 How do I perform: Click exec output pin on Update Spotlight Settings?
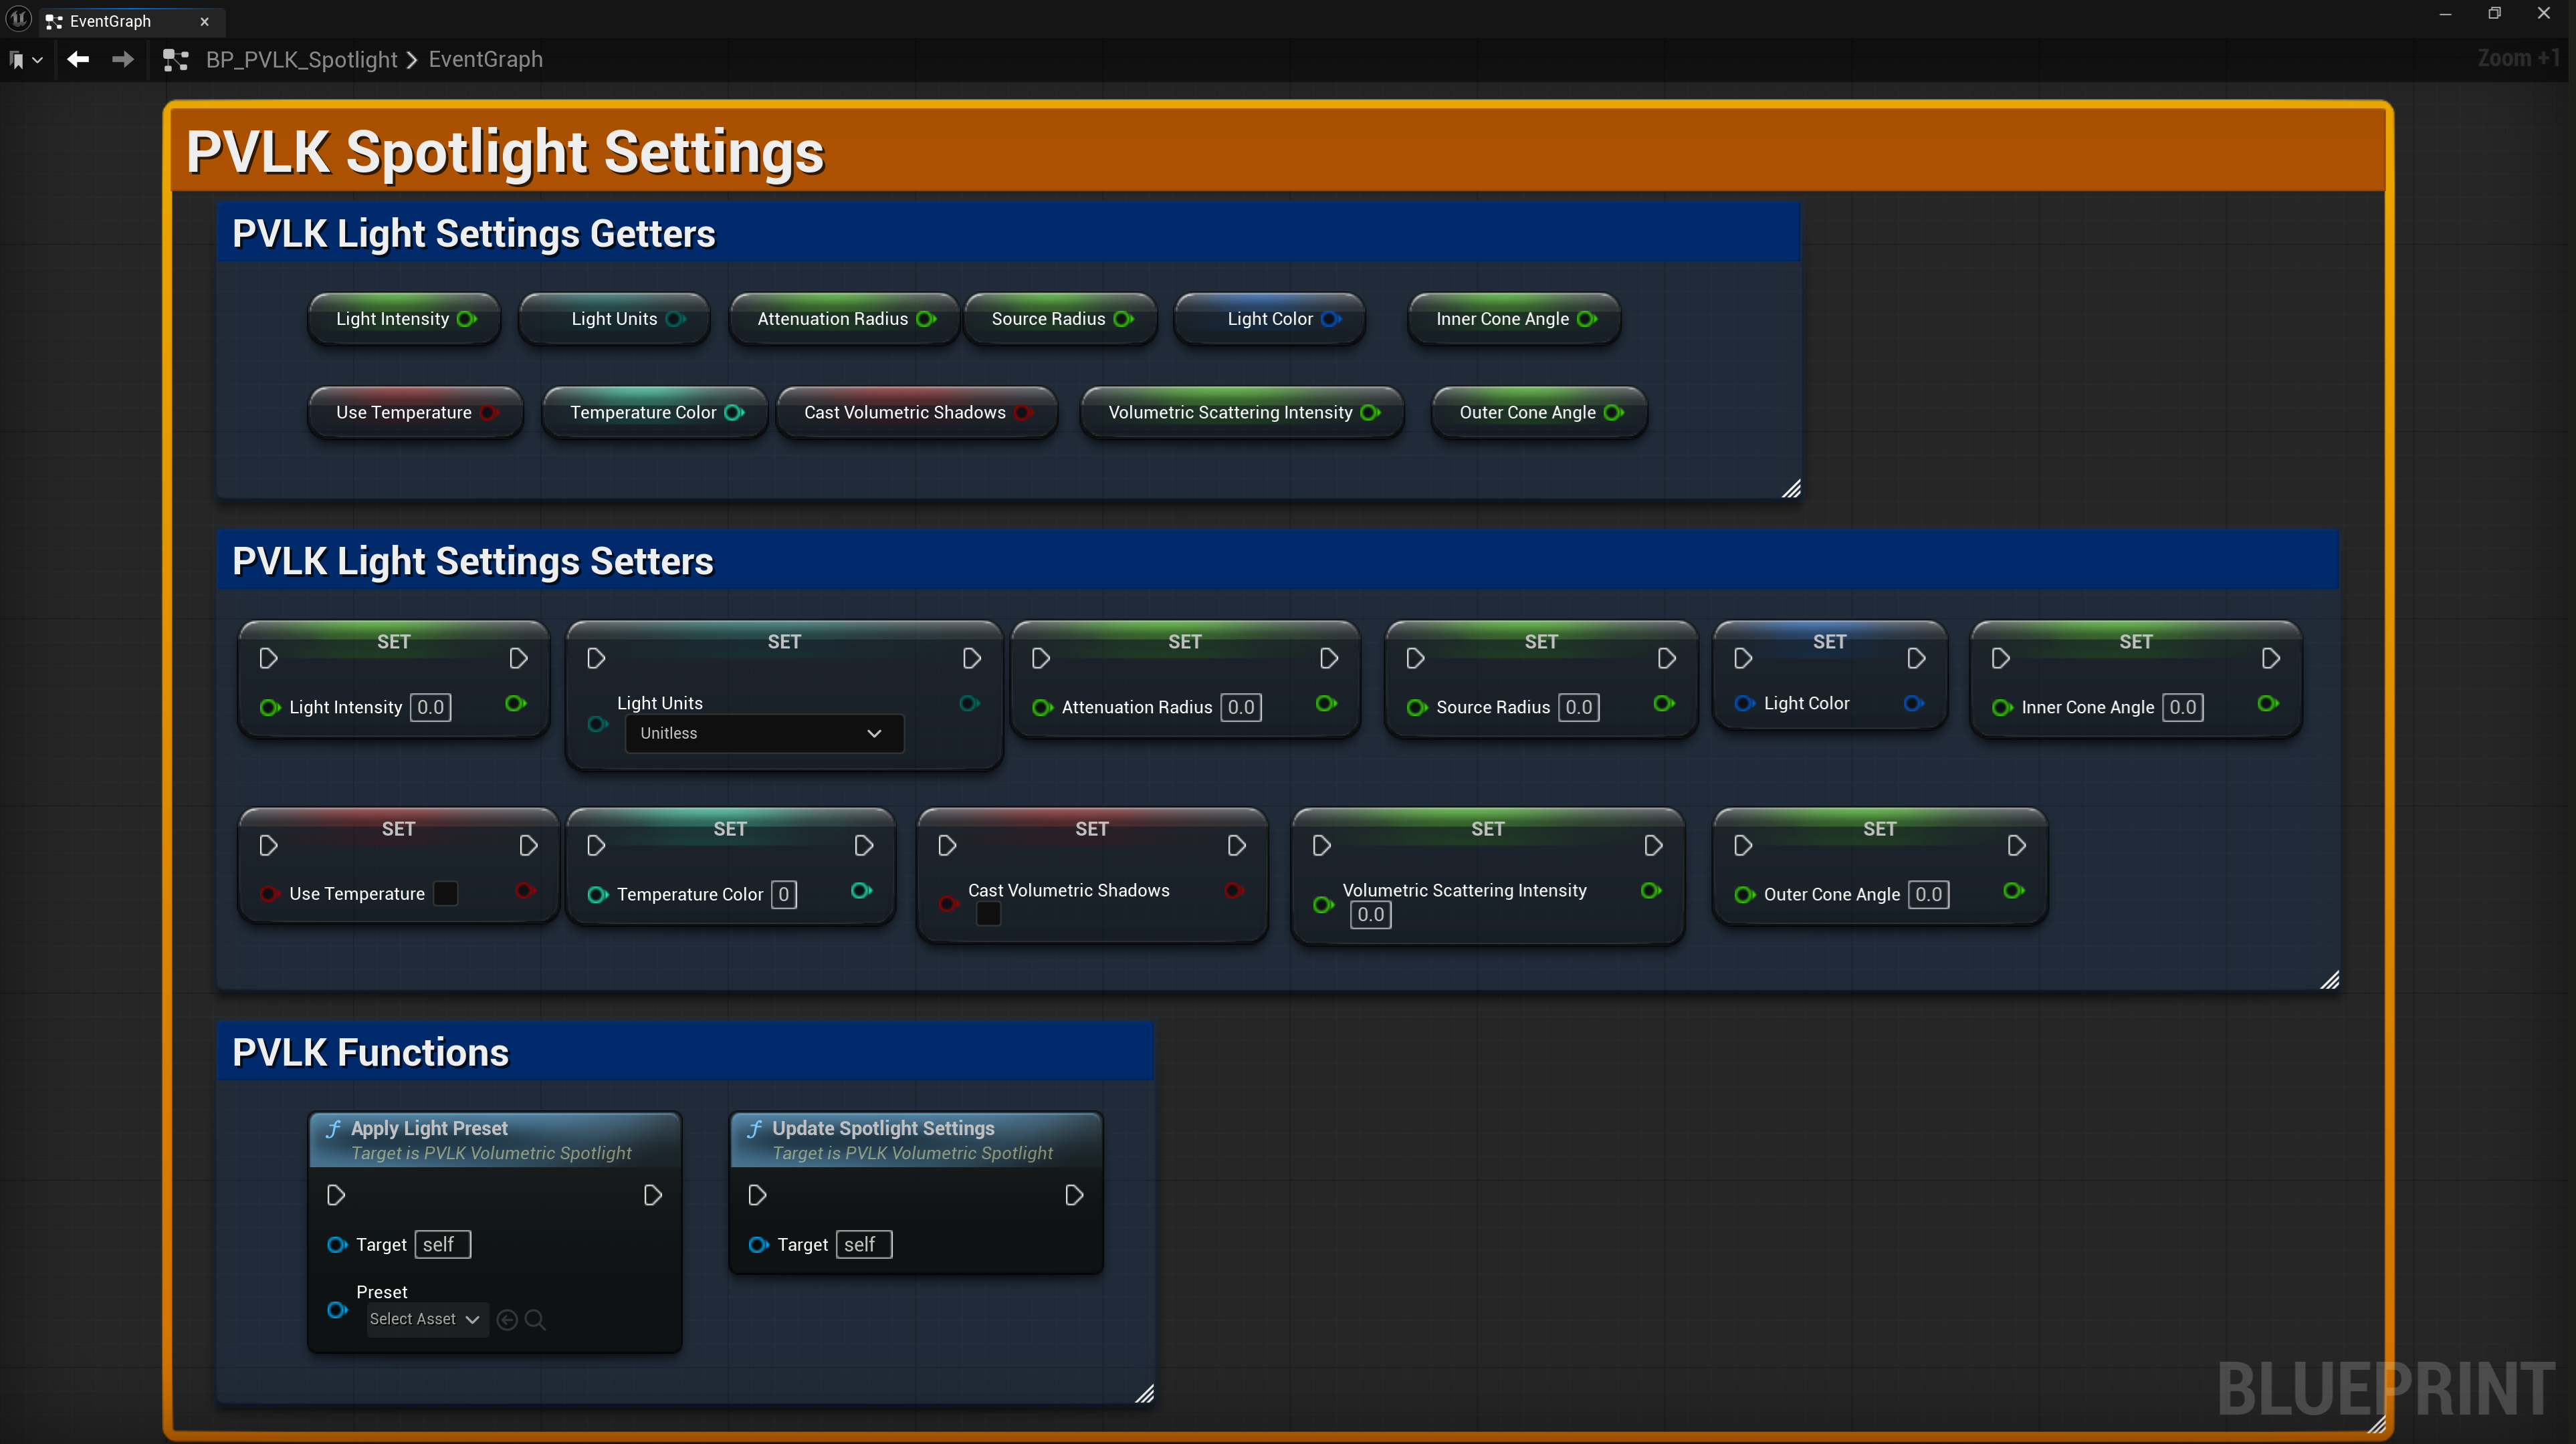(x=1073, y=1195)
